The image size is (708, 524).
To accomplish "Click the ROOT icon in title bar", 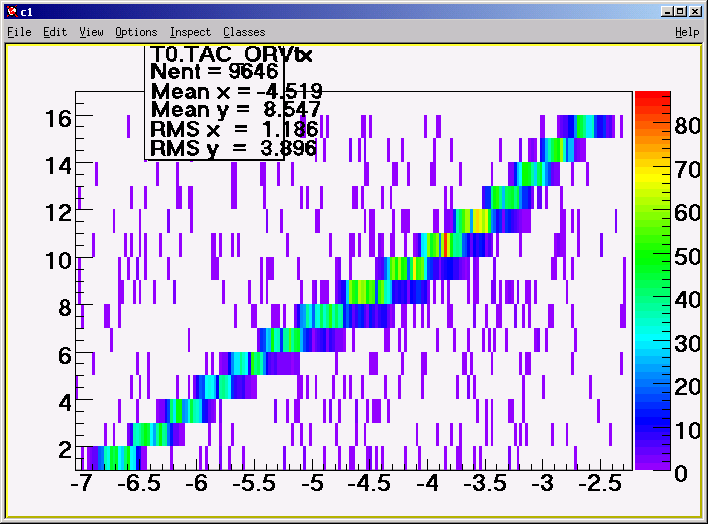I will tap(12, 11).
